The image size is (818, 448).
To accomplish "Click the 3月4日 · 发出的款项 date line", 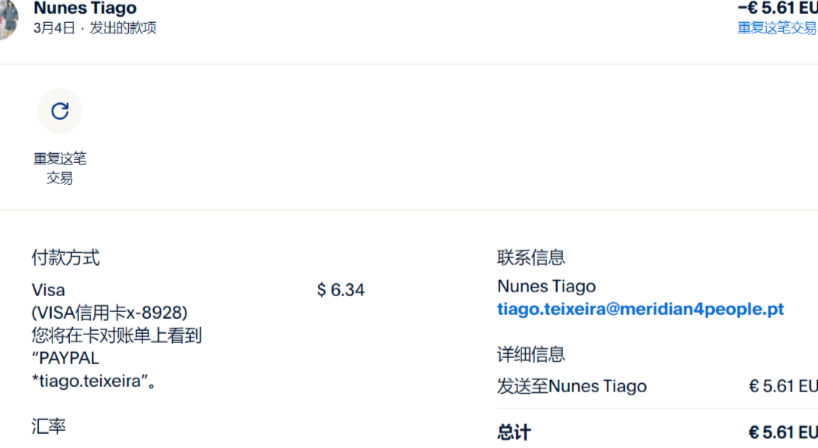I will [x=95, y=28].
